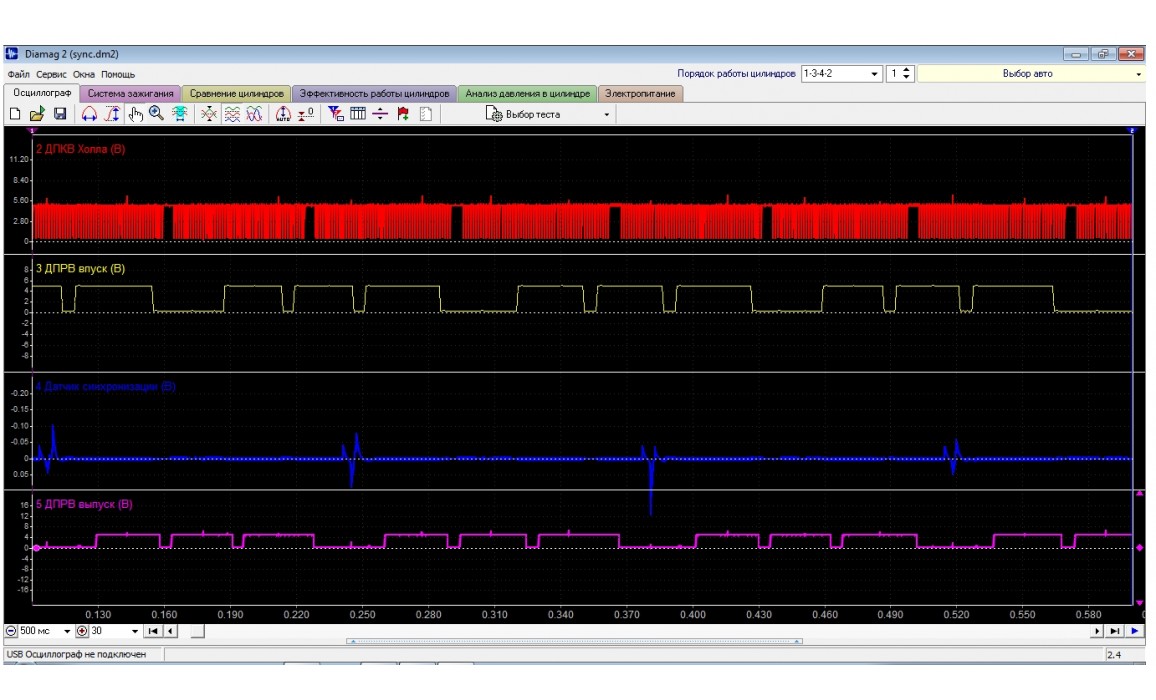The height and width of the screenshot is (700, 1156).
Task: Open the Выбор теста dropdown
Action: pos(606,115)
